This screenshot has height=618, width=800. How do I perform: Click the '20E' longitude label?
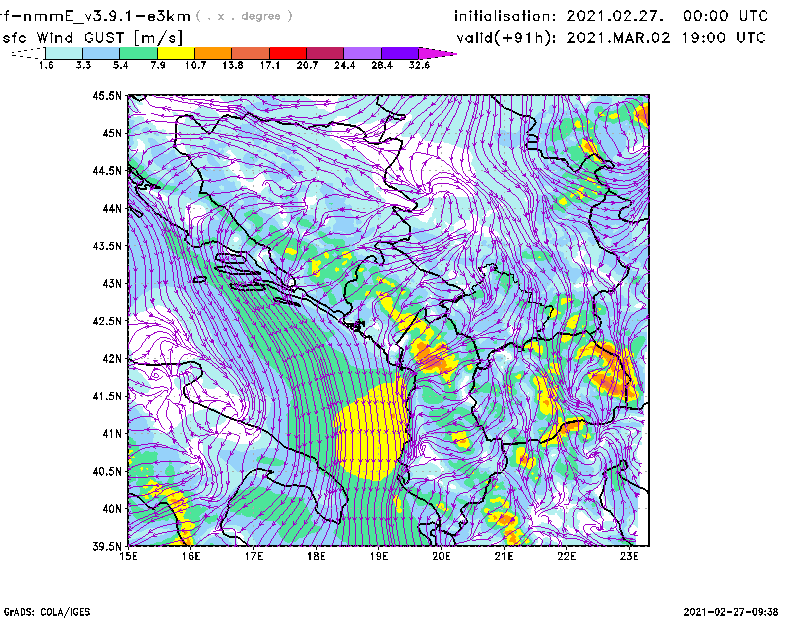point(441,556)
